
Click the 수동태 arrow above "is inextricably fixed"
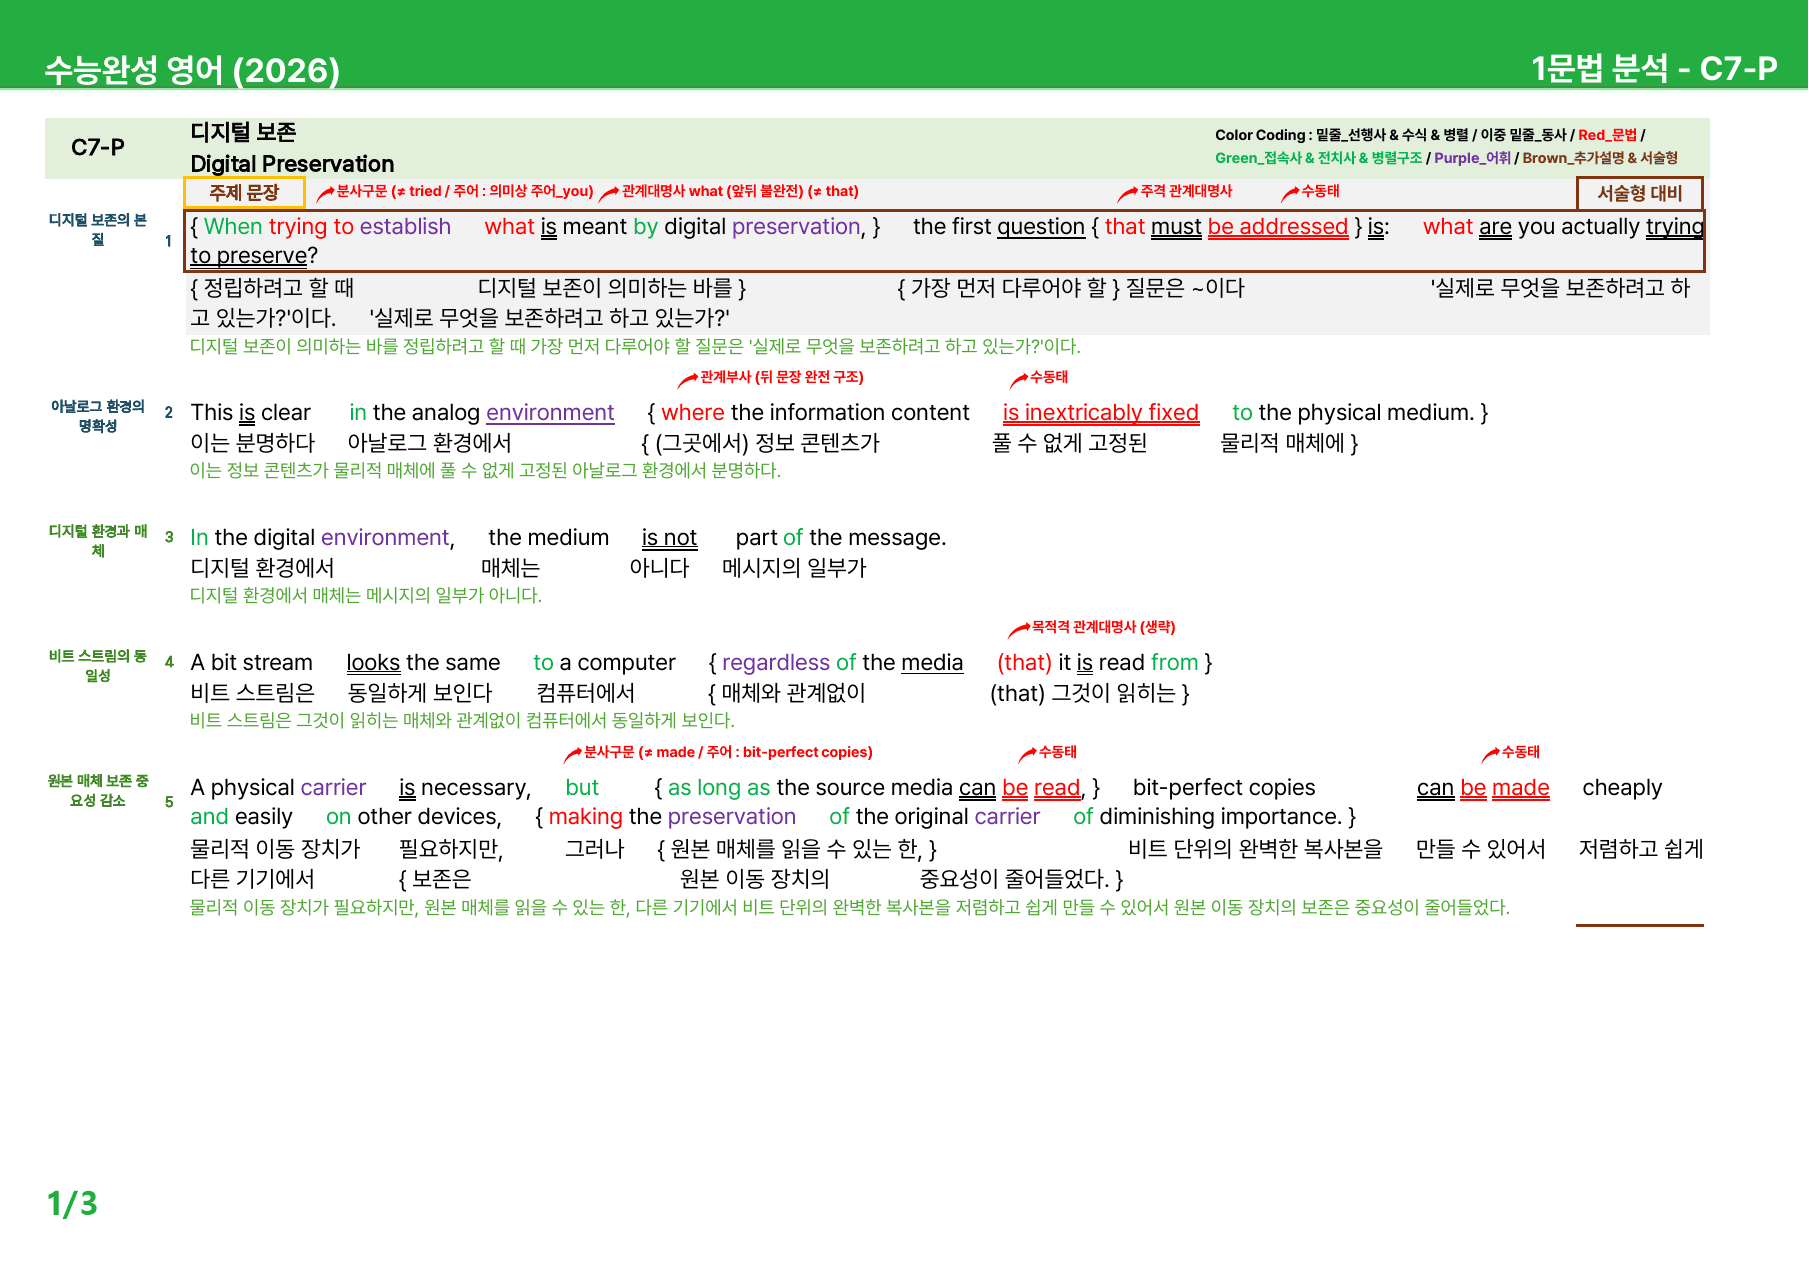1019,379
